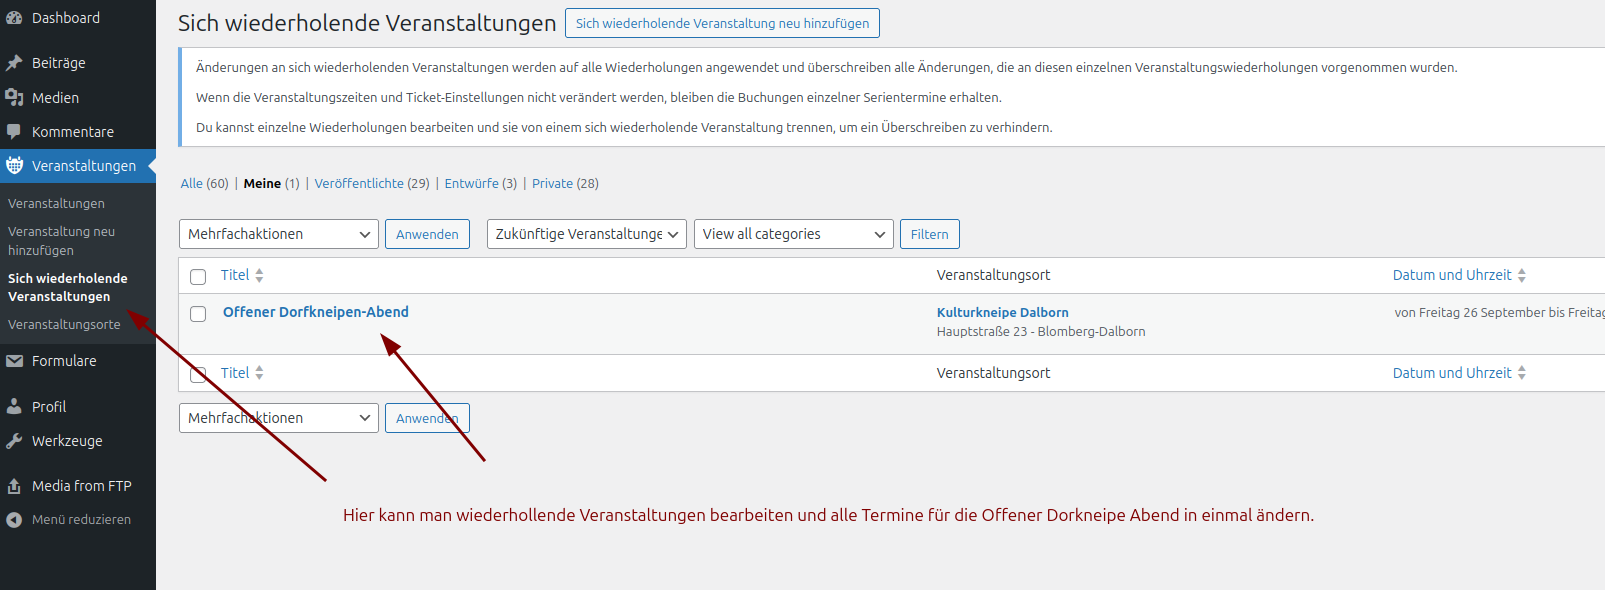The height and width of the screenshot is (590, 1605).
Task: Sort by bottom Titel column header
Action: coord(235,373)
